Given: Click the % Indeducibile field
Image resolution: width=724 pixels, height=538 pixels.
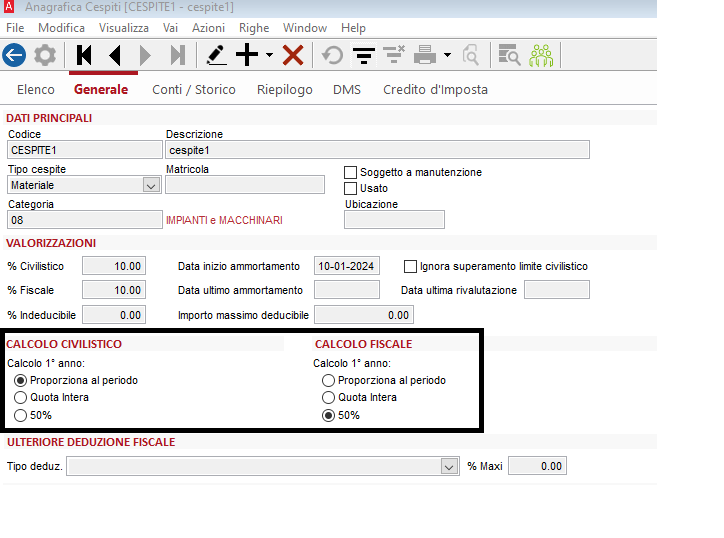Looking at the screenshot, I should (114, 315).
